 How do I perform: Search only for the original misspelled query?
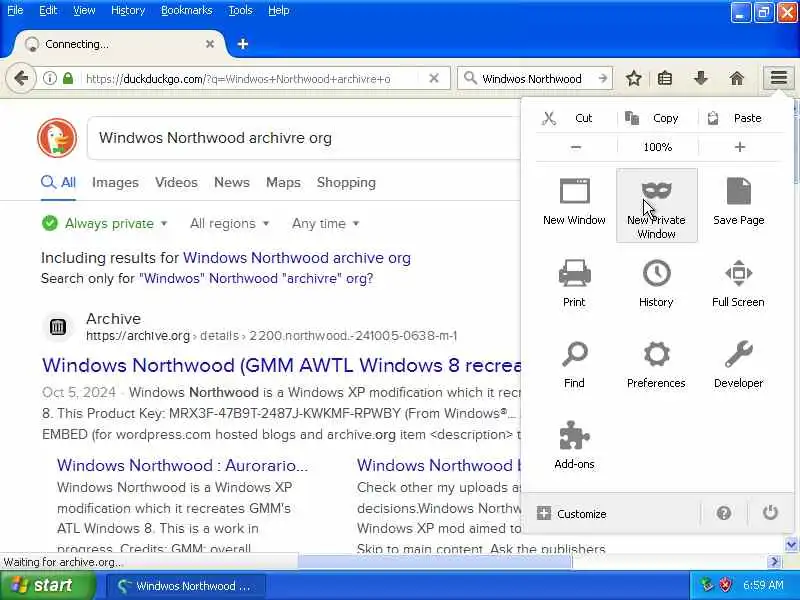(x=257, y=279)
